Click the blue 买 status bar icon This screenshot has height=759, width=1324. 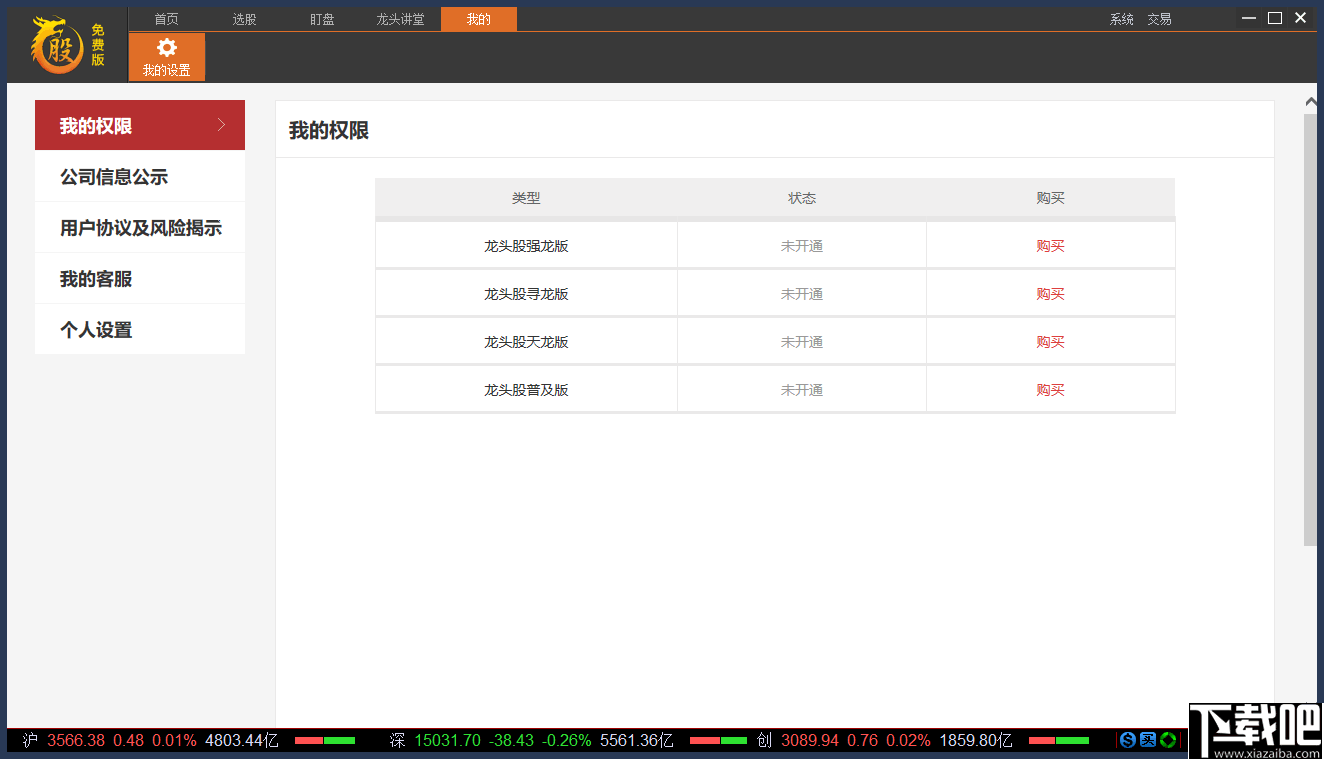click(x=1148, y=740)
